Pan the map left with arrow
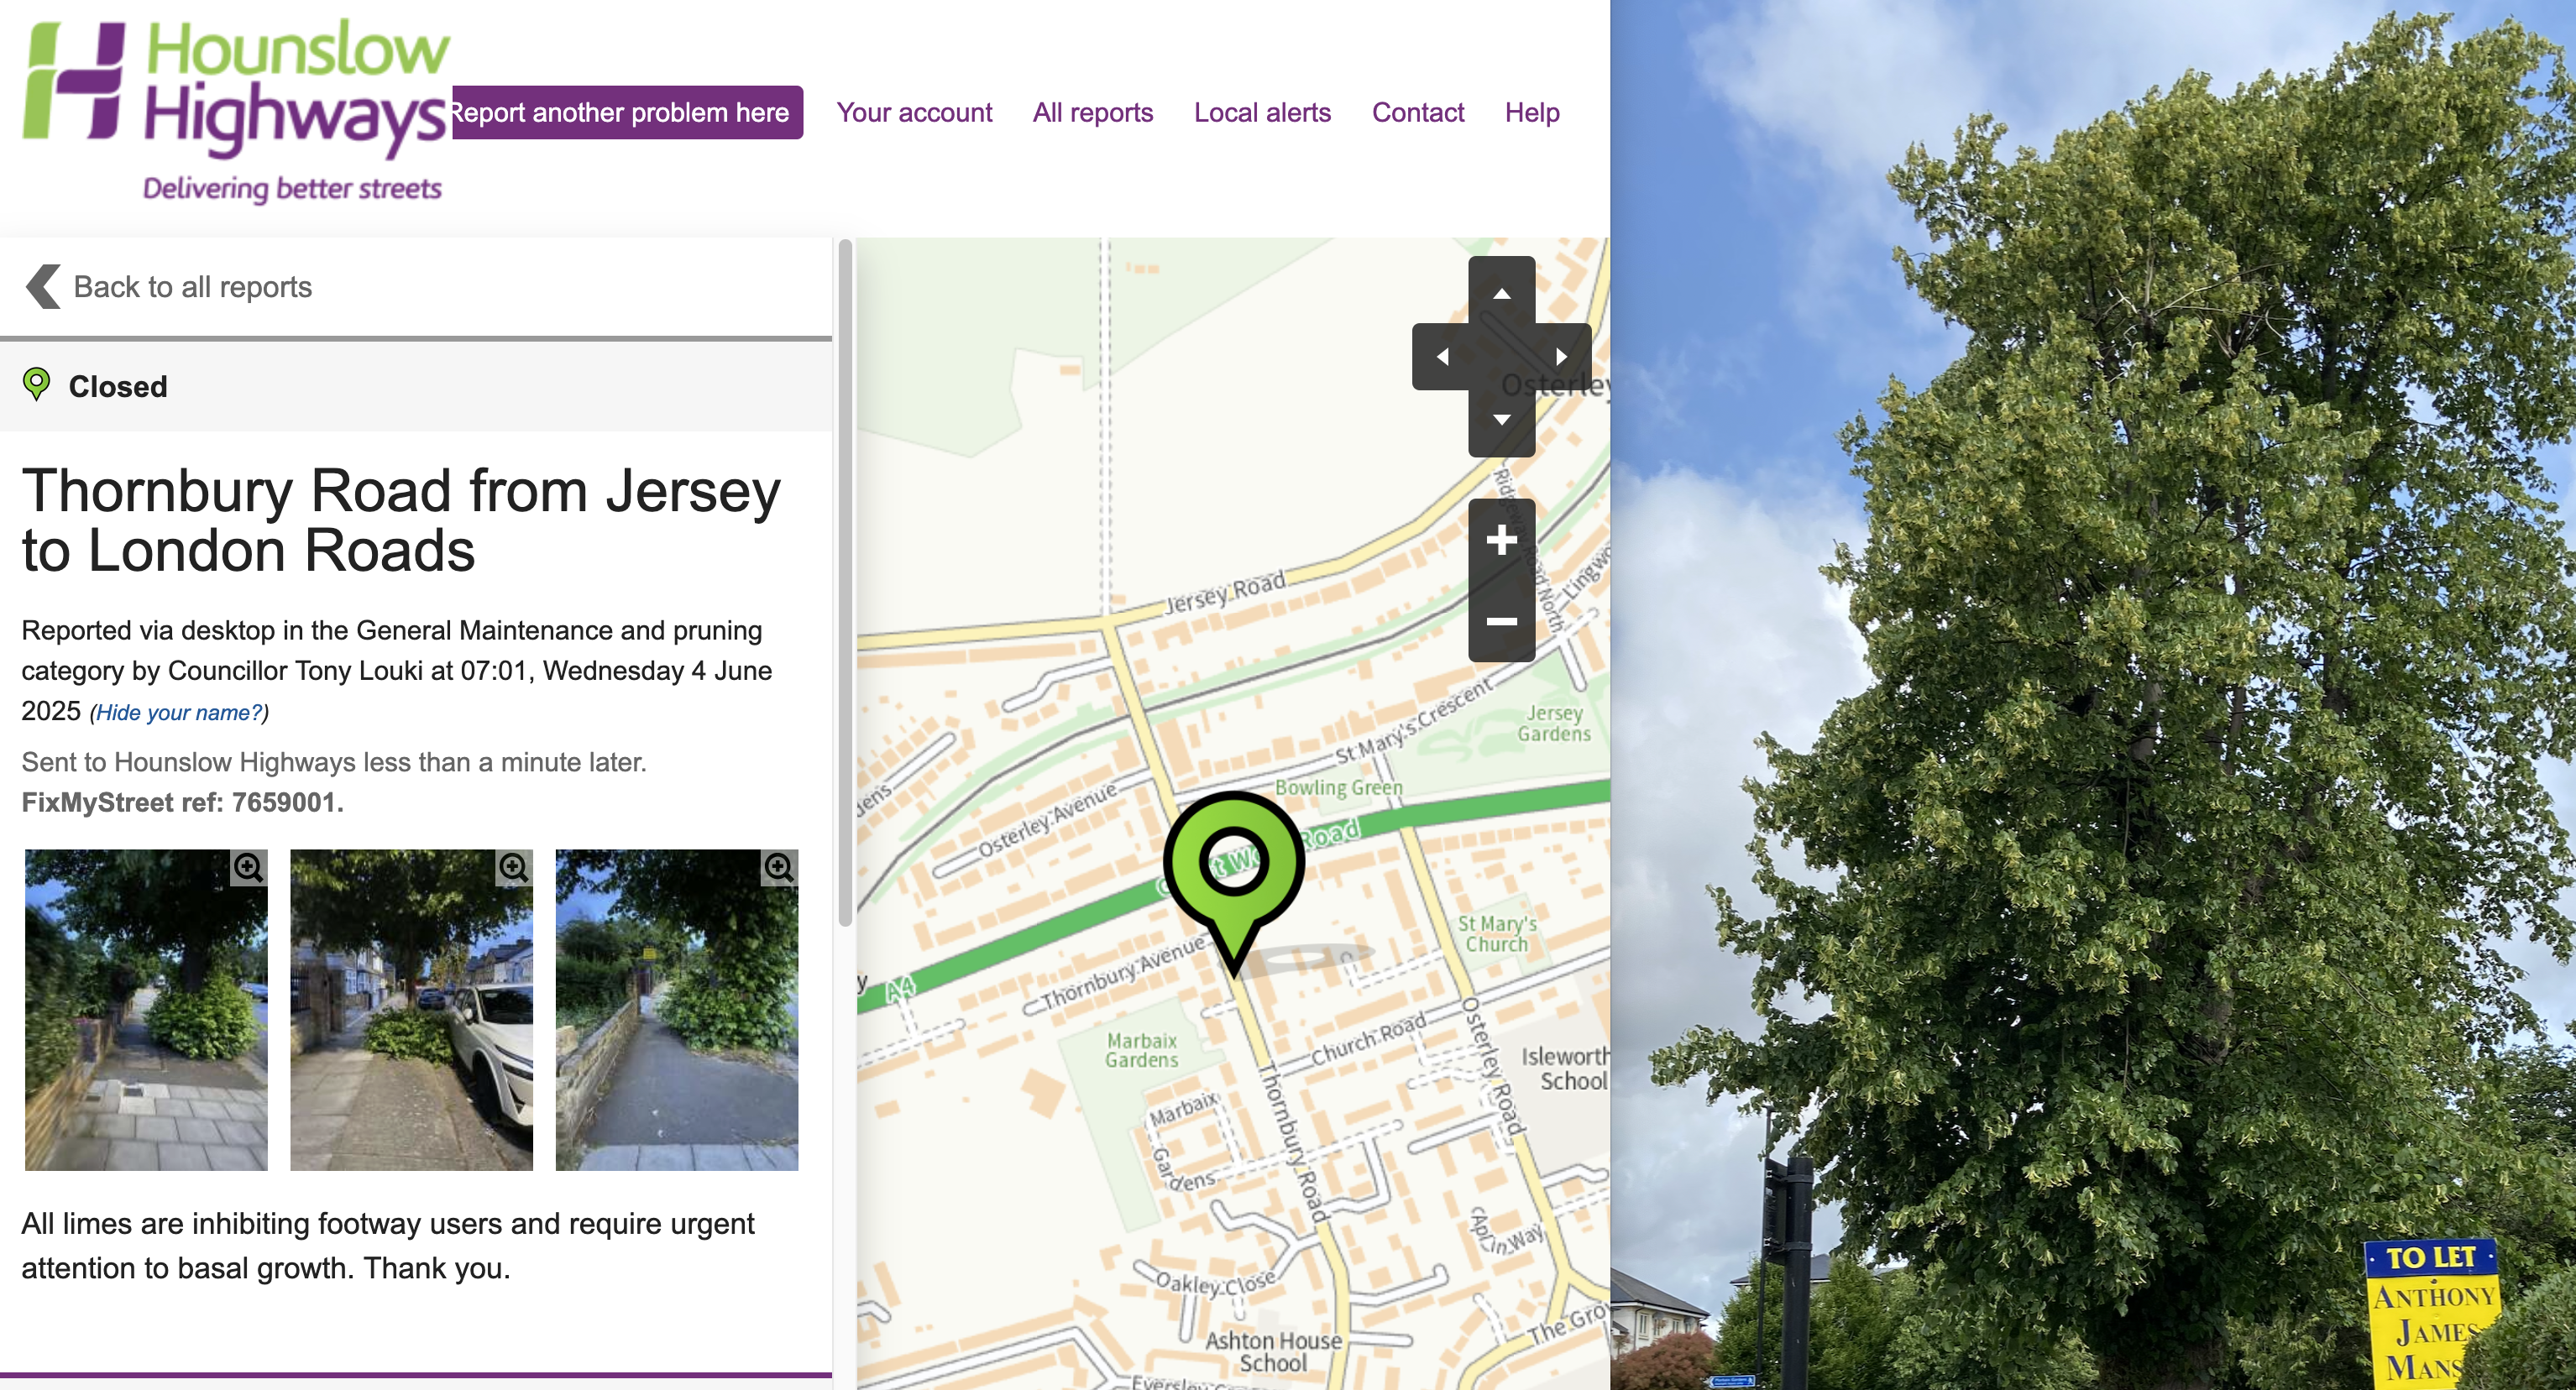 point(1442,356)
